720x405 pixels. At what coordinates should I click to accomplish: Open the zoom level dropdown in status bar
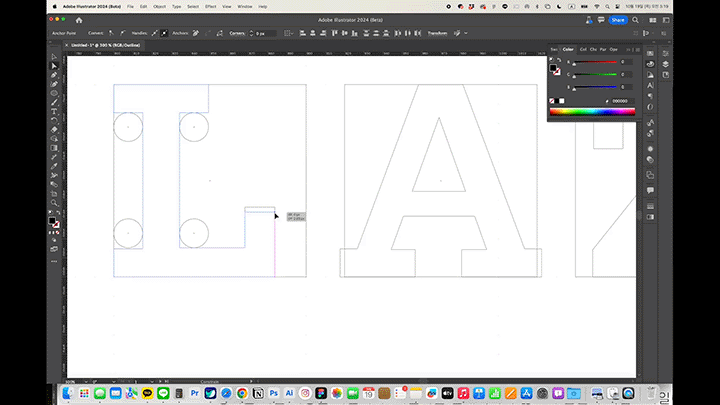point(85,382)
